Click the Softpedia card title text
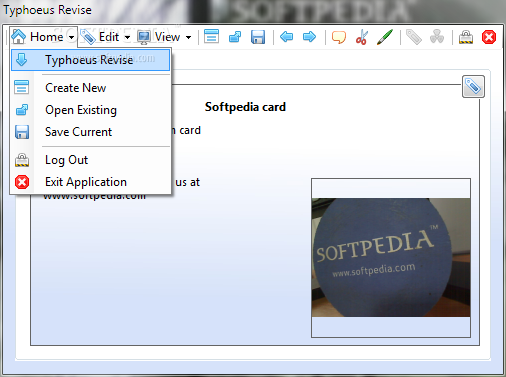The height and width of the screenshot is (377, 506). pyautogui.click(x=245, y=107)
